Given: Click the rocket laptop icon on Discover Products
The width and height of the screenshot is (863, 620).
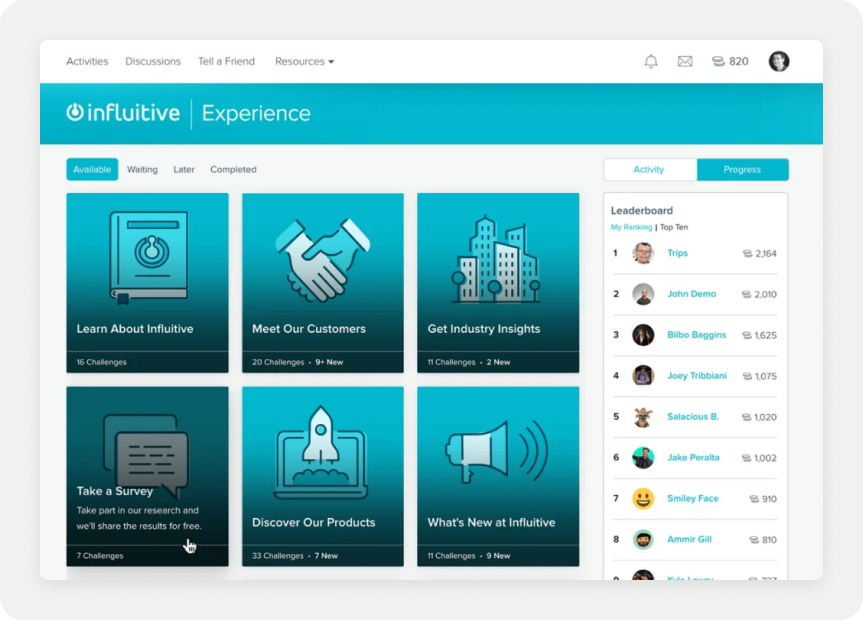Looking at the screenshot, I should pyautogui.click(x=321, y=453).
